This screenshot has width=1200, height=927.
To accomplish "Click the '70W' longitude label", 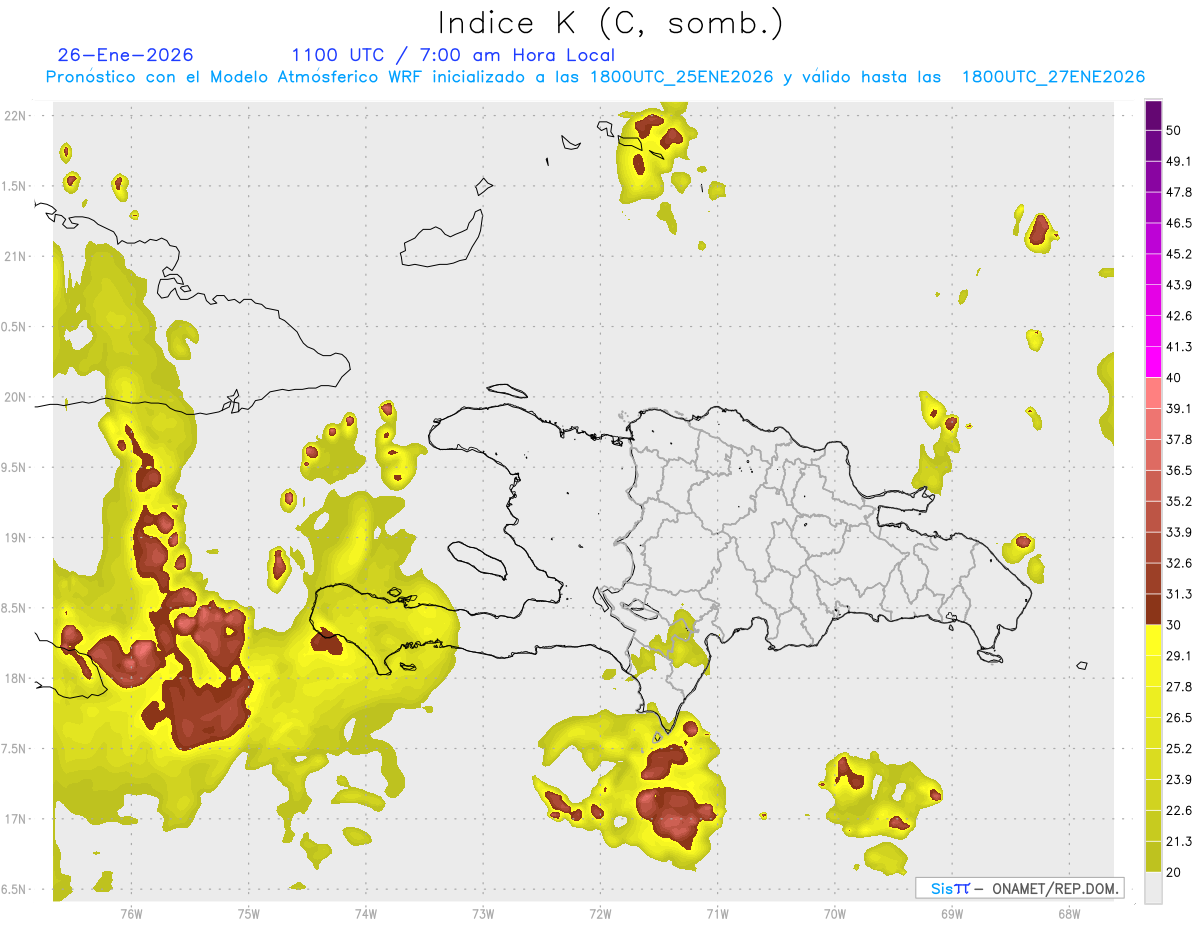I will (x=834, y=914).
